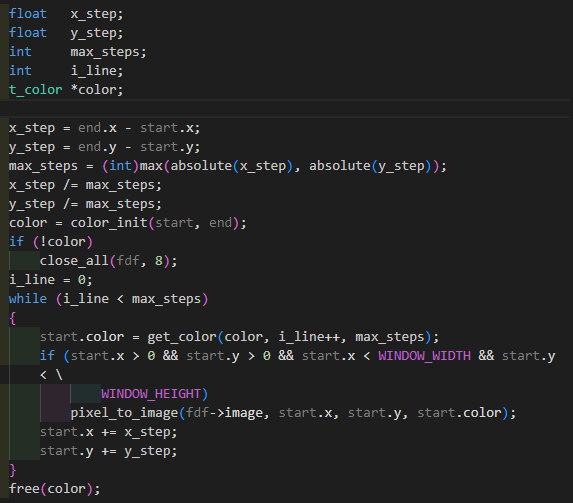Image resolution: width=573 pixels, height=503 pixels.
Task: Click 'fdf->image' argument
Action: pos(224,413)
